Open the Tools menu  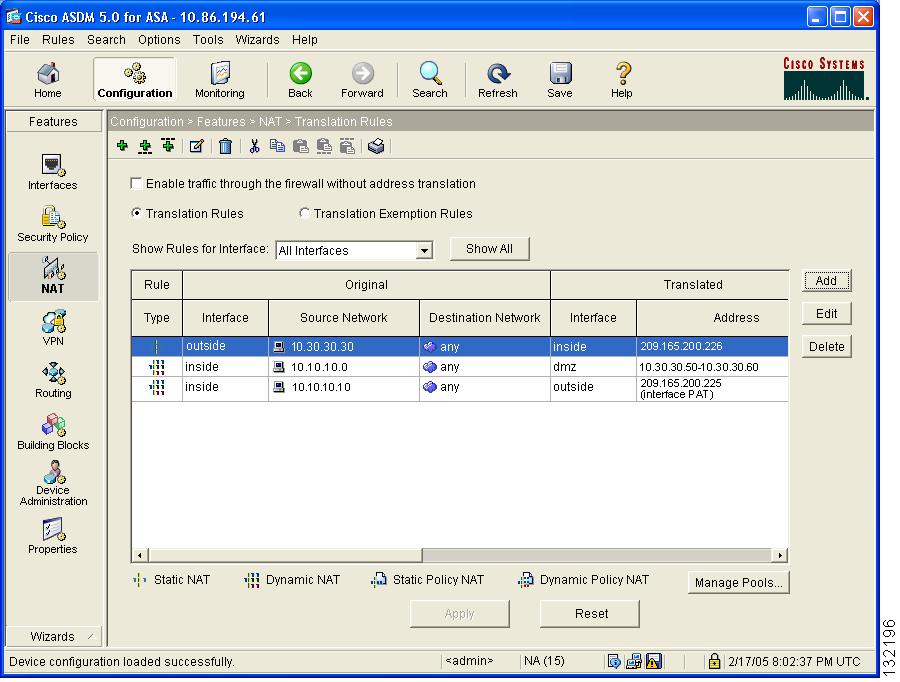(208, 40)
